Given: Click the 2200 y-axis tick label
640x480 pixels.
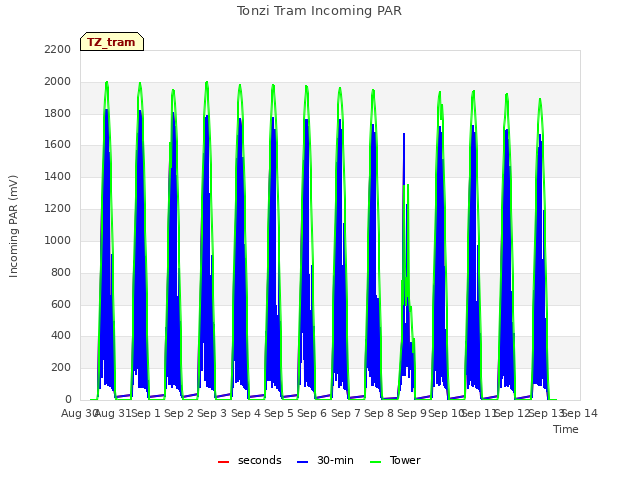Looking at the screenshot, I should [x=58, y=49].
